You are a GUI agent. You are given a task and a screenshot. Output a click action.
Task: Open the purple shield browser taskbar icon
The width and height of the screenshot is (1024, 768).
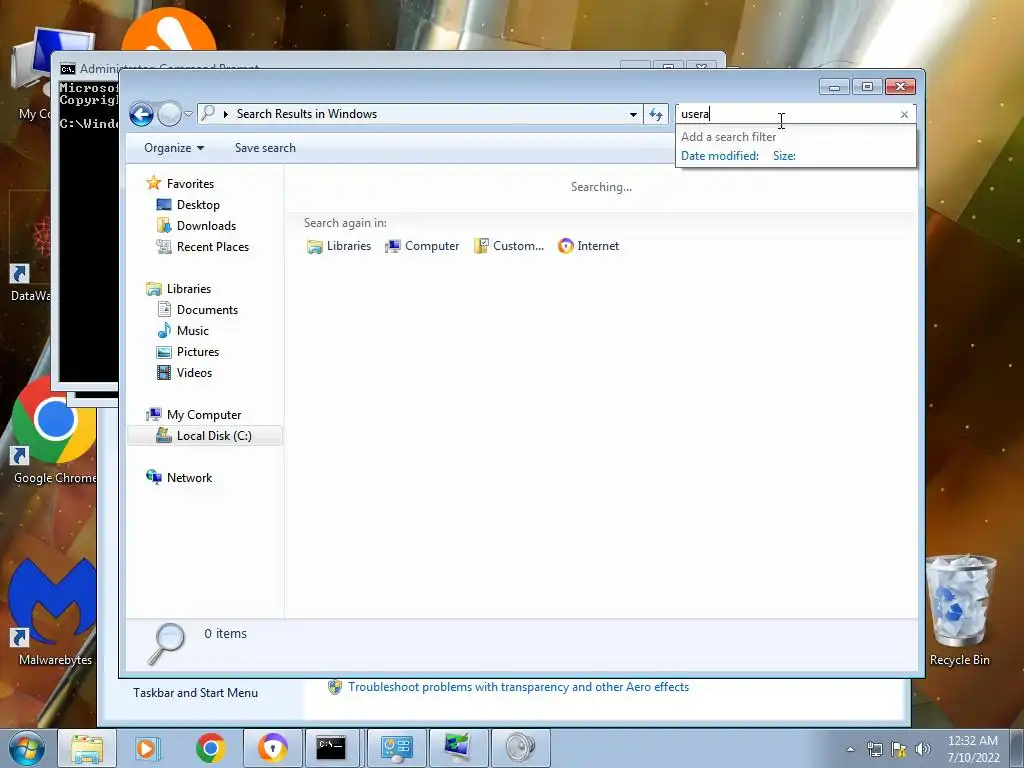[273, 748]
